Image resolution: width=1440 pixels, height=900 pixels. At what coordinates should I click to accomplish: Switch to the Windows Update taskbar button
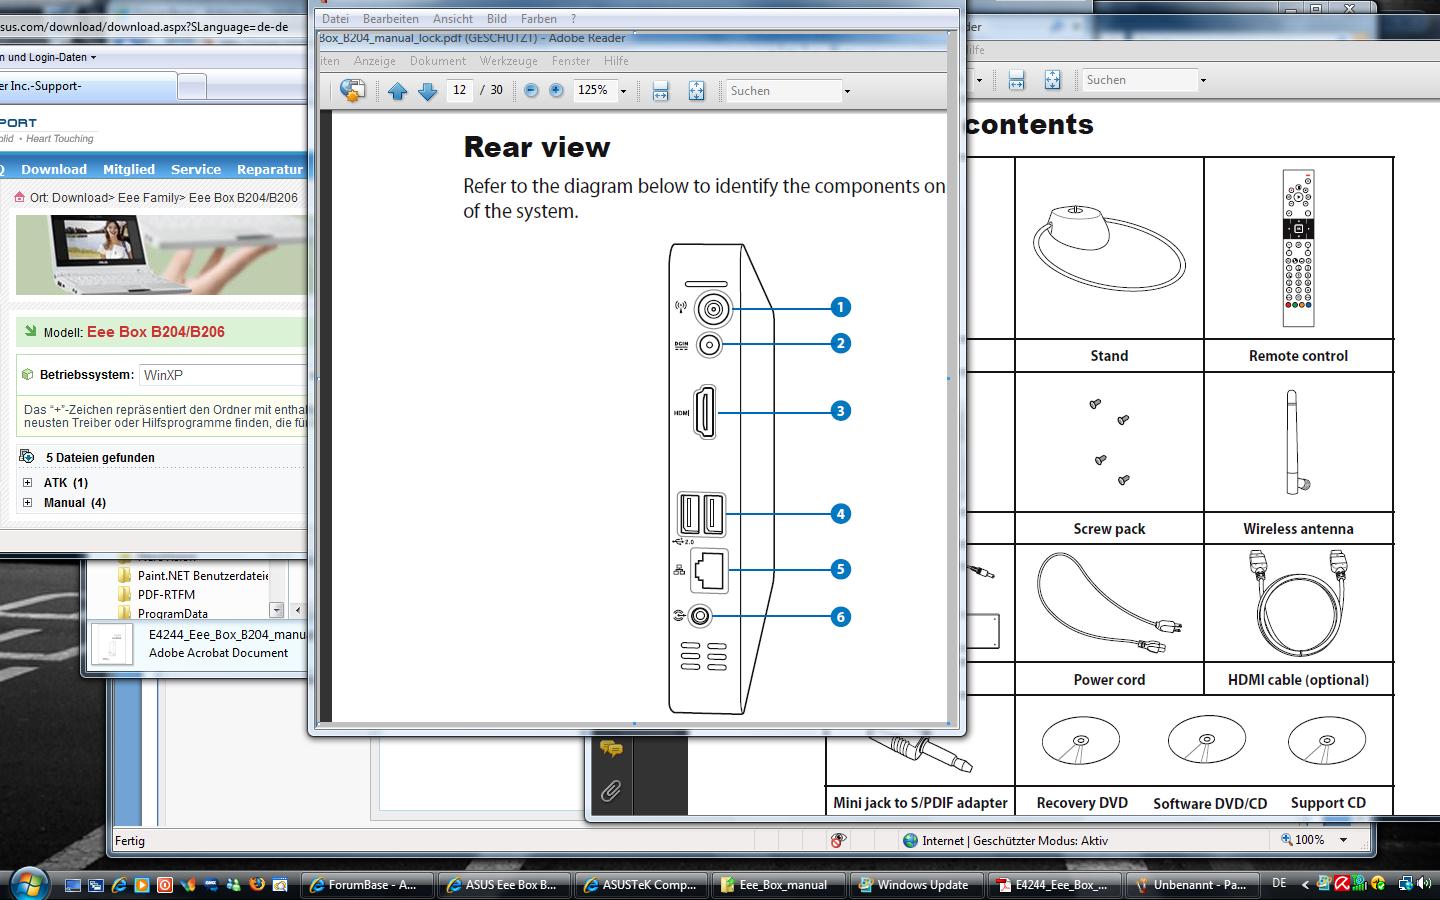point(915,884)
